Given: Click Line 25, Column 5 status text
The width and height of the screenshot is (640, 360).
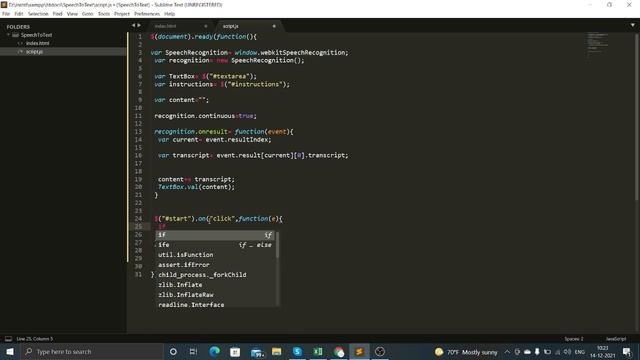Looking at the screenshot, I should click(35, 339).
